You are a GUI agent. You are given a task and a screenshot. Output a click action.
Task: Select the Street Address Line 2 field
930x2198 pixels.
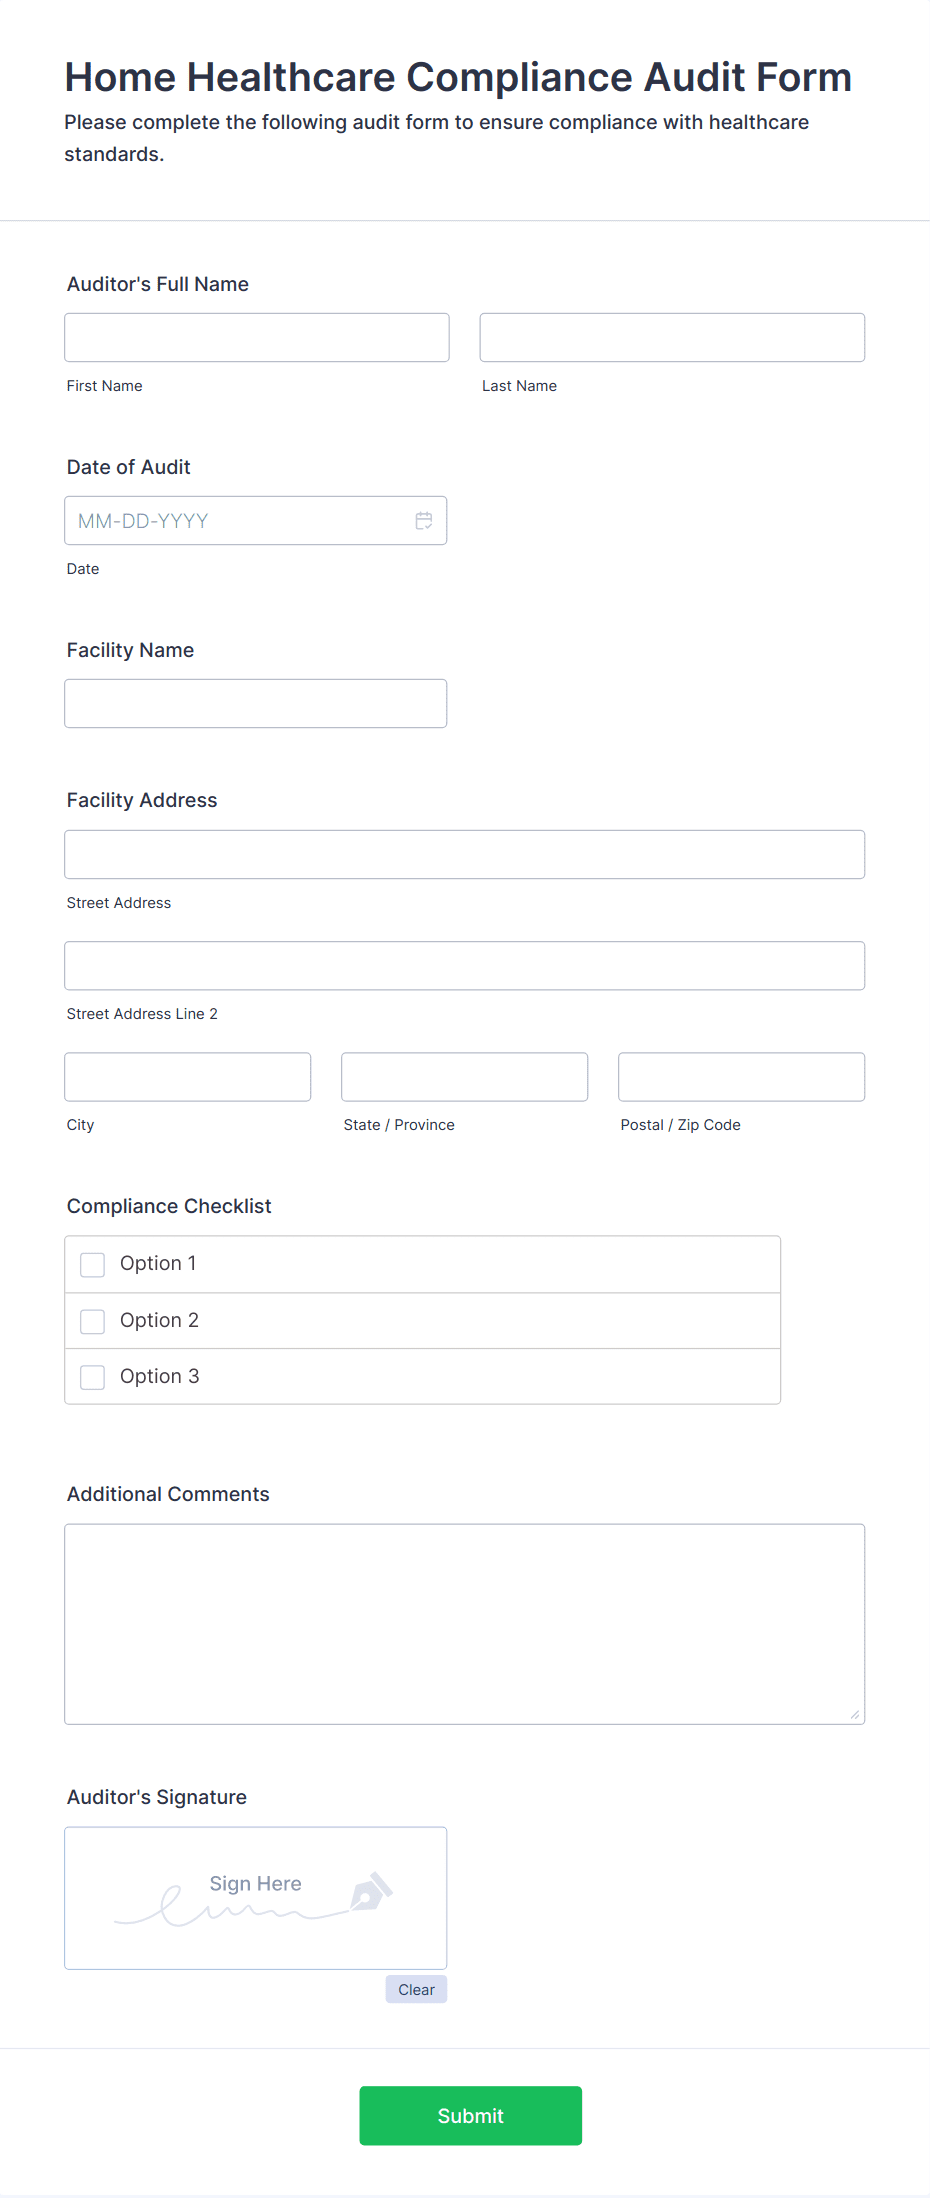pyautogui.click(x=465, y=966)
